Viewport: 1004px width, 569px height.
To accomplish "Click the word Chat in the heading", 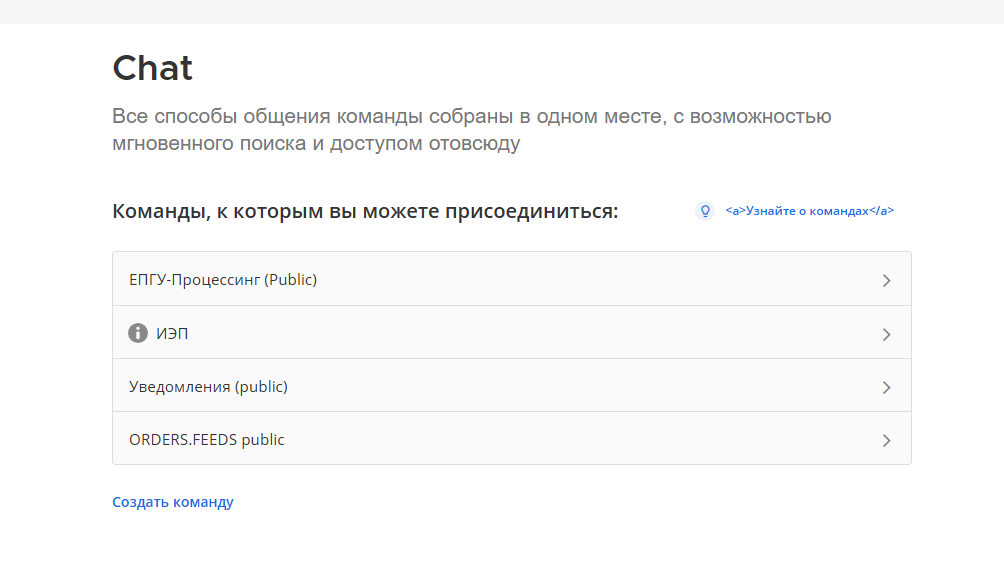I will [152, 68].
